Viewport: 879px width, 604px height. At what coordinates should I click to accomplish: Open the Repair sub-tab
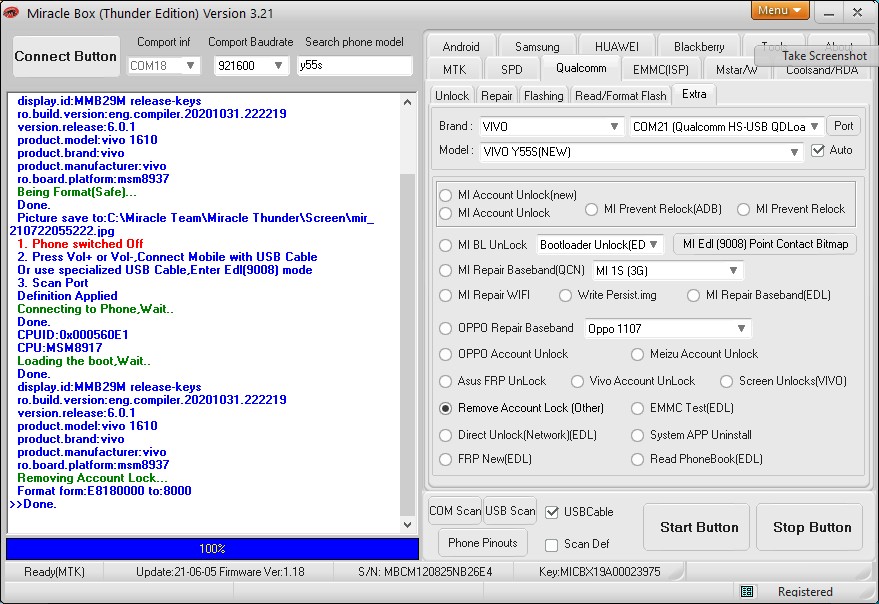(497, 96)
